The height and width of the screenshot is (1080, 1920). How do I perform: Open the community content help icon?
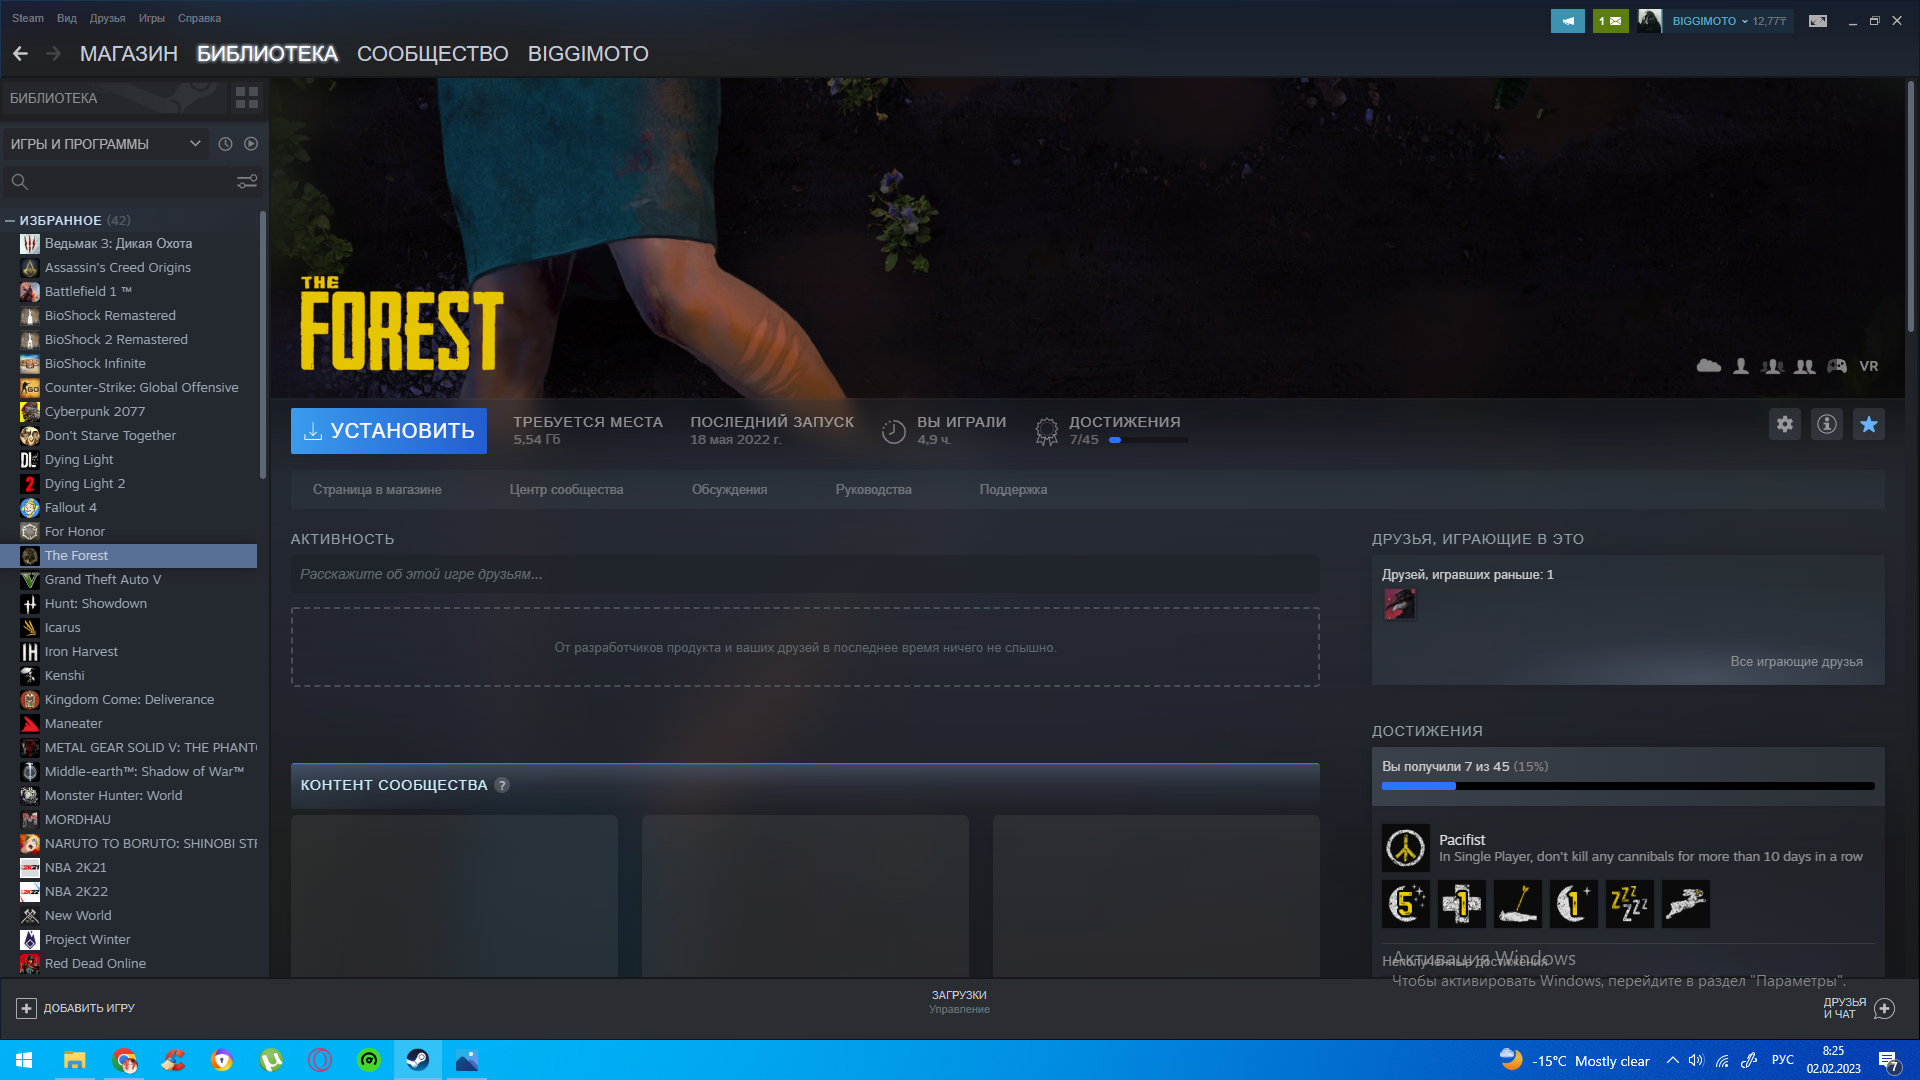[x=502, y=786]
